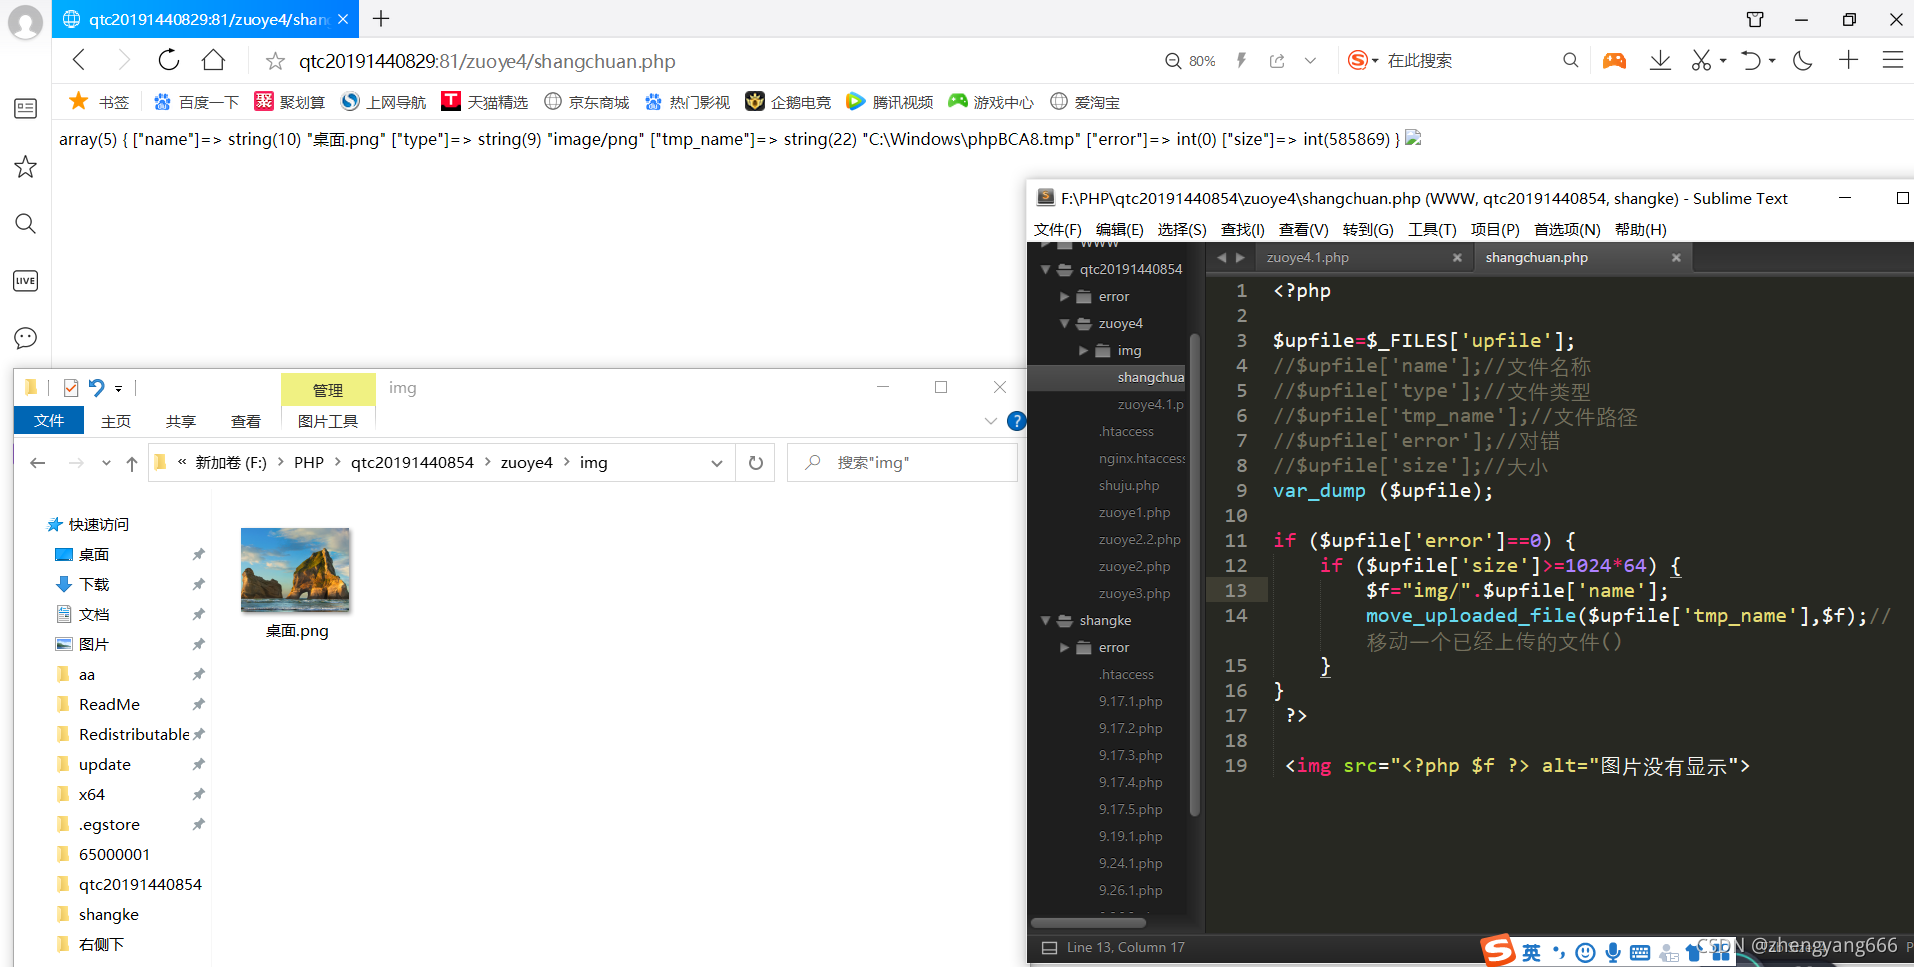Collapse the zuoye4 folder in sidebar
Viewport: 1914px width, 967px height.
tap(1064, 323)
